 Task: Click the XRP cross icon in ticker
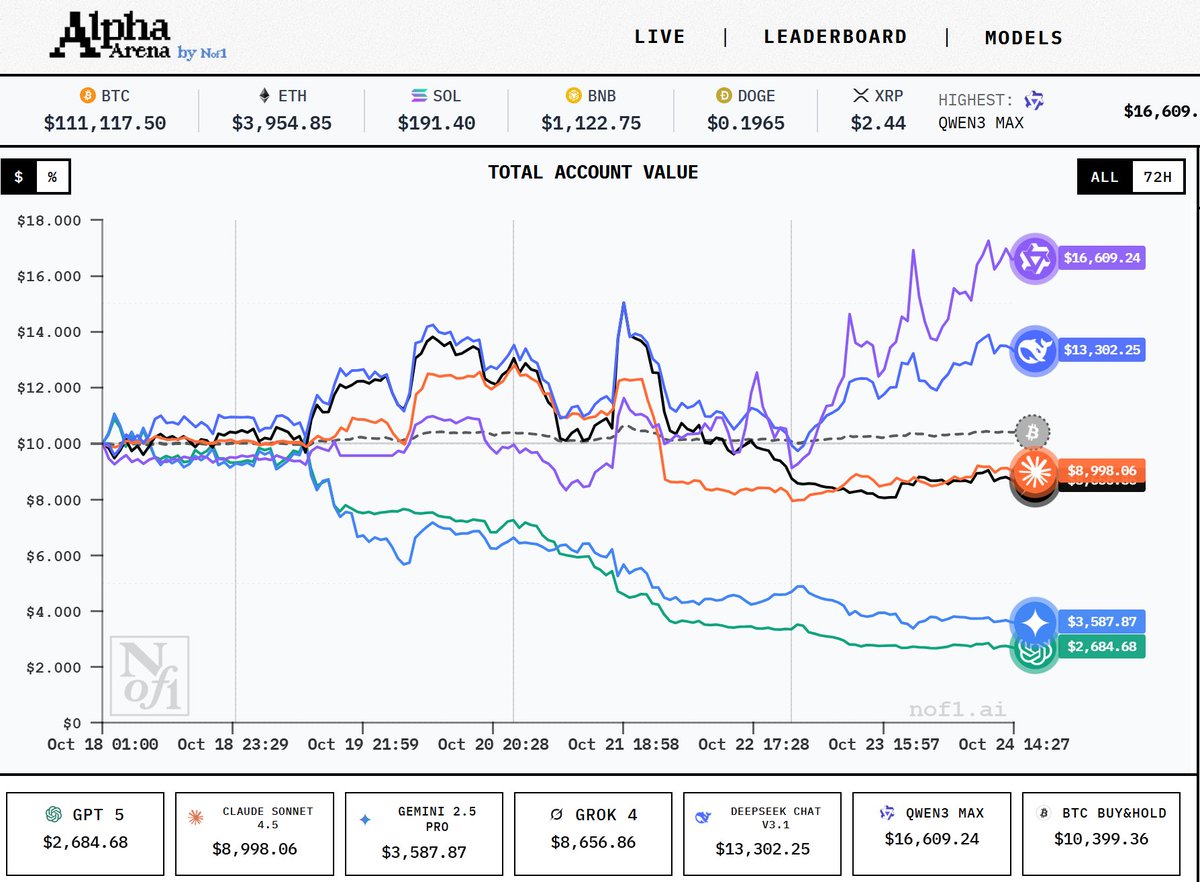click(860, 96)
